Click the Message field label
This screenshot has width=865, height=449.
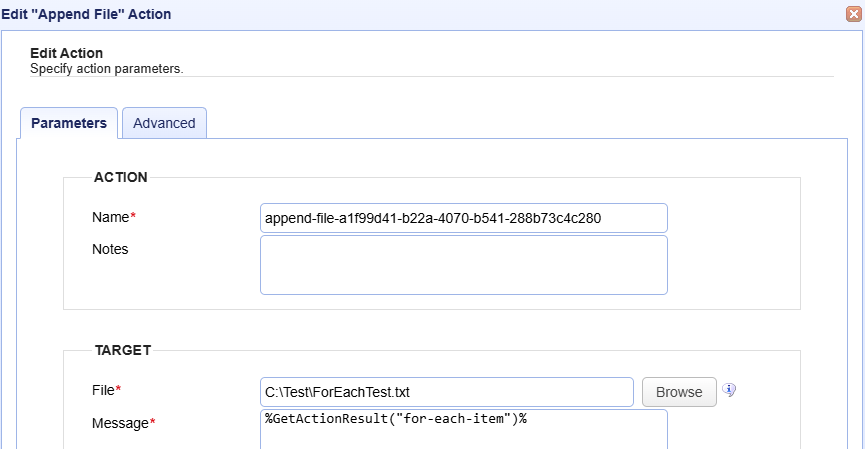(x=120, y=423)
